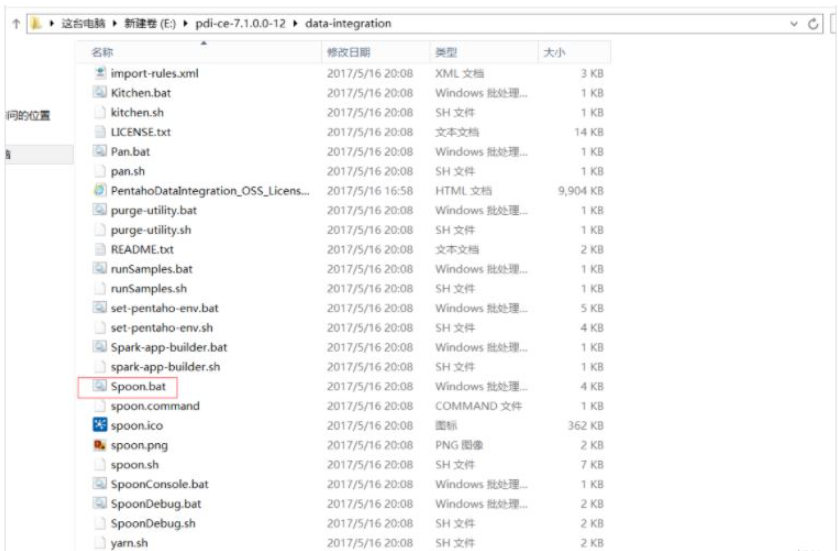Click the 2017/5/16 16:58 date cell
The image size is (838, 551).
coord(370,191)
